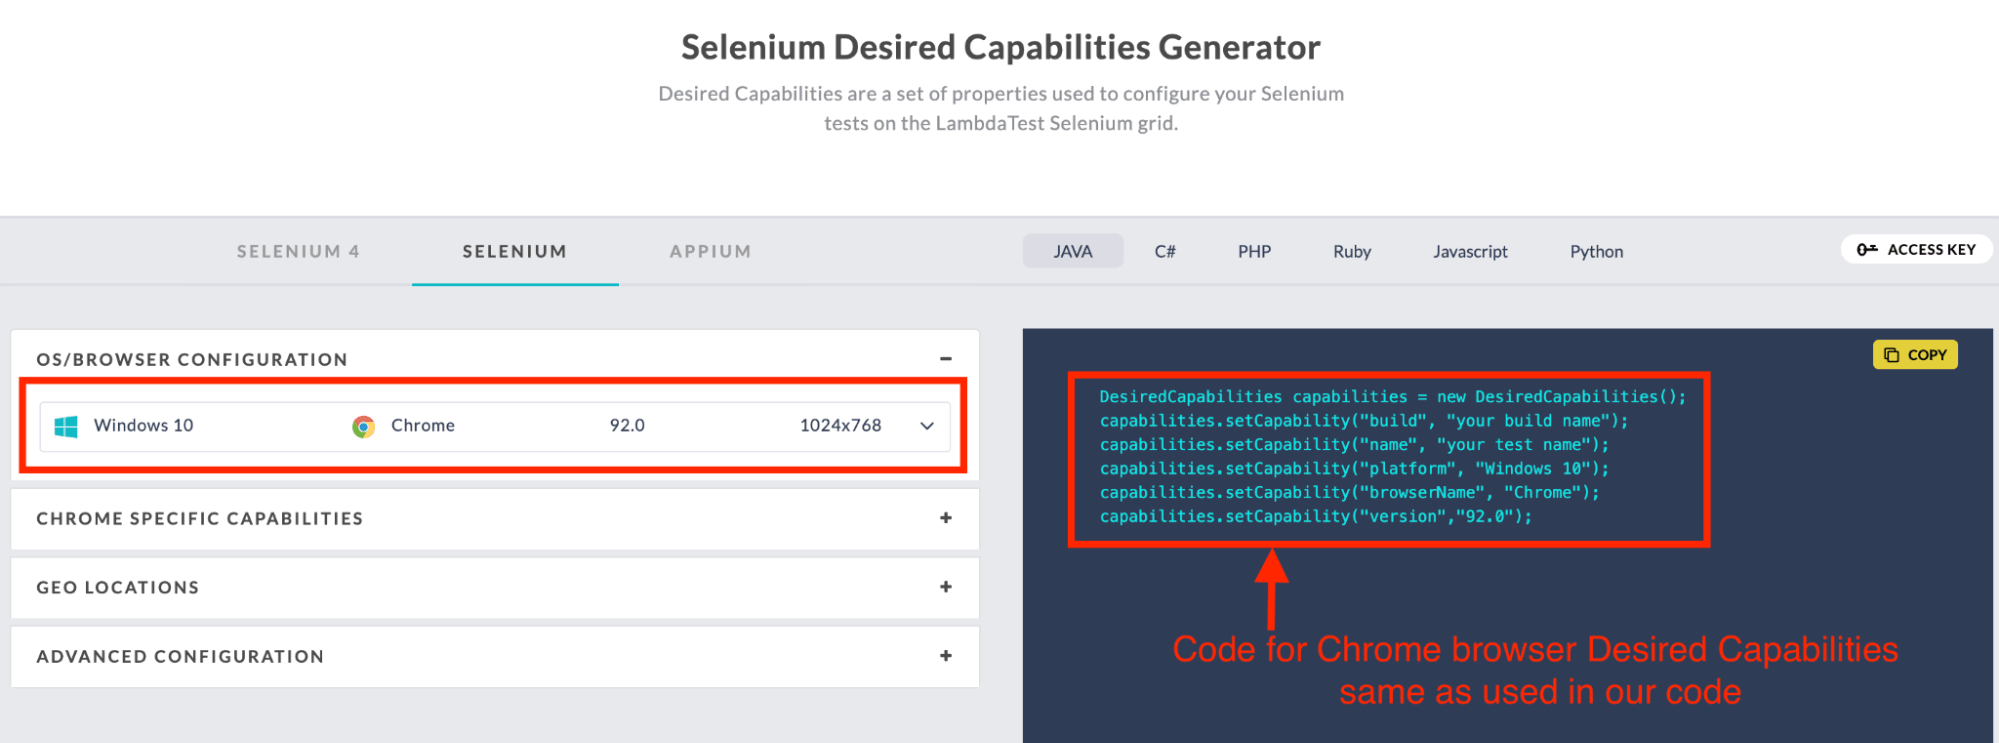Click the Windows logo icon
Image resolution: width=1999 pixels, height=743 pixels.
click(66, 427)
